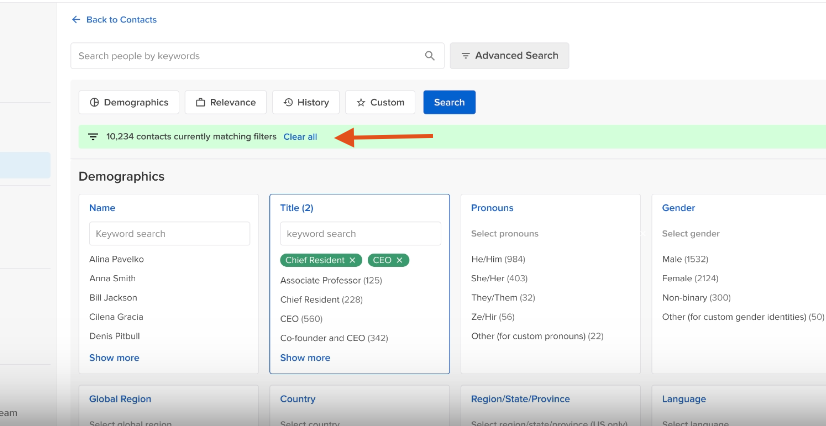Click the blue Search button

[449, 102]
